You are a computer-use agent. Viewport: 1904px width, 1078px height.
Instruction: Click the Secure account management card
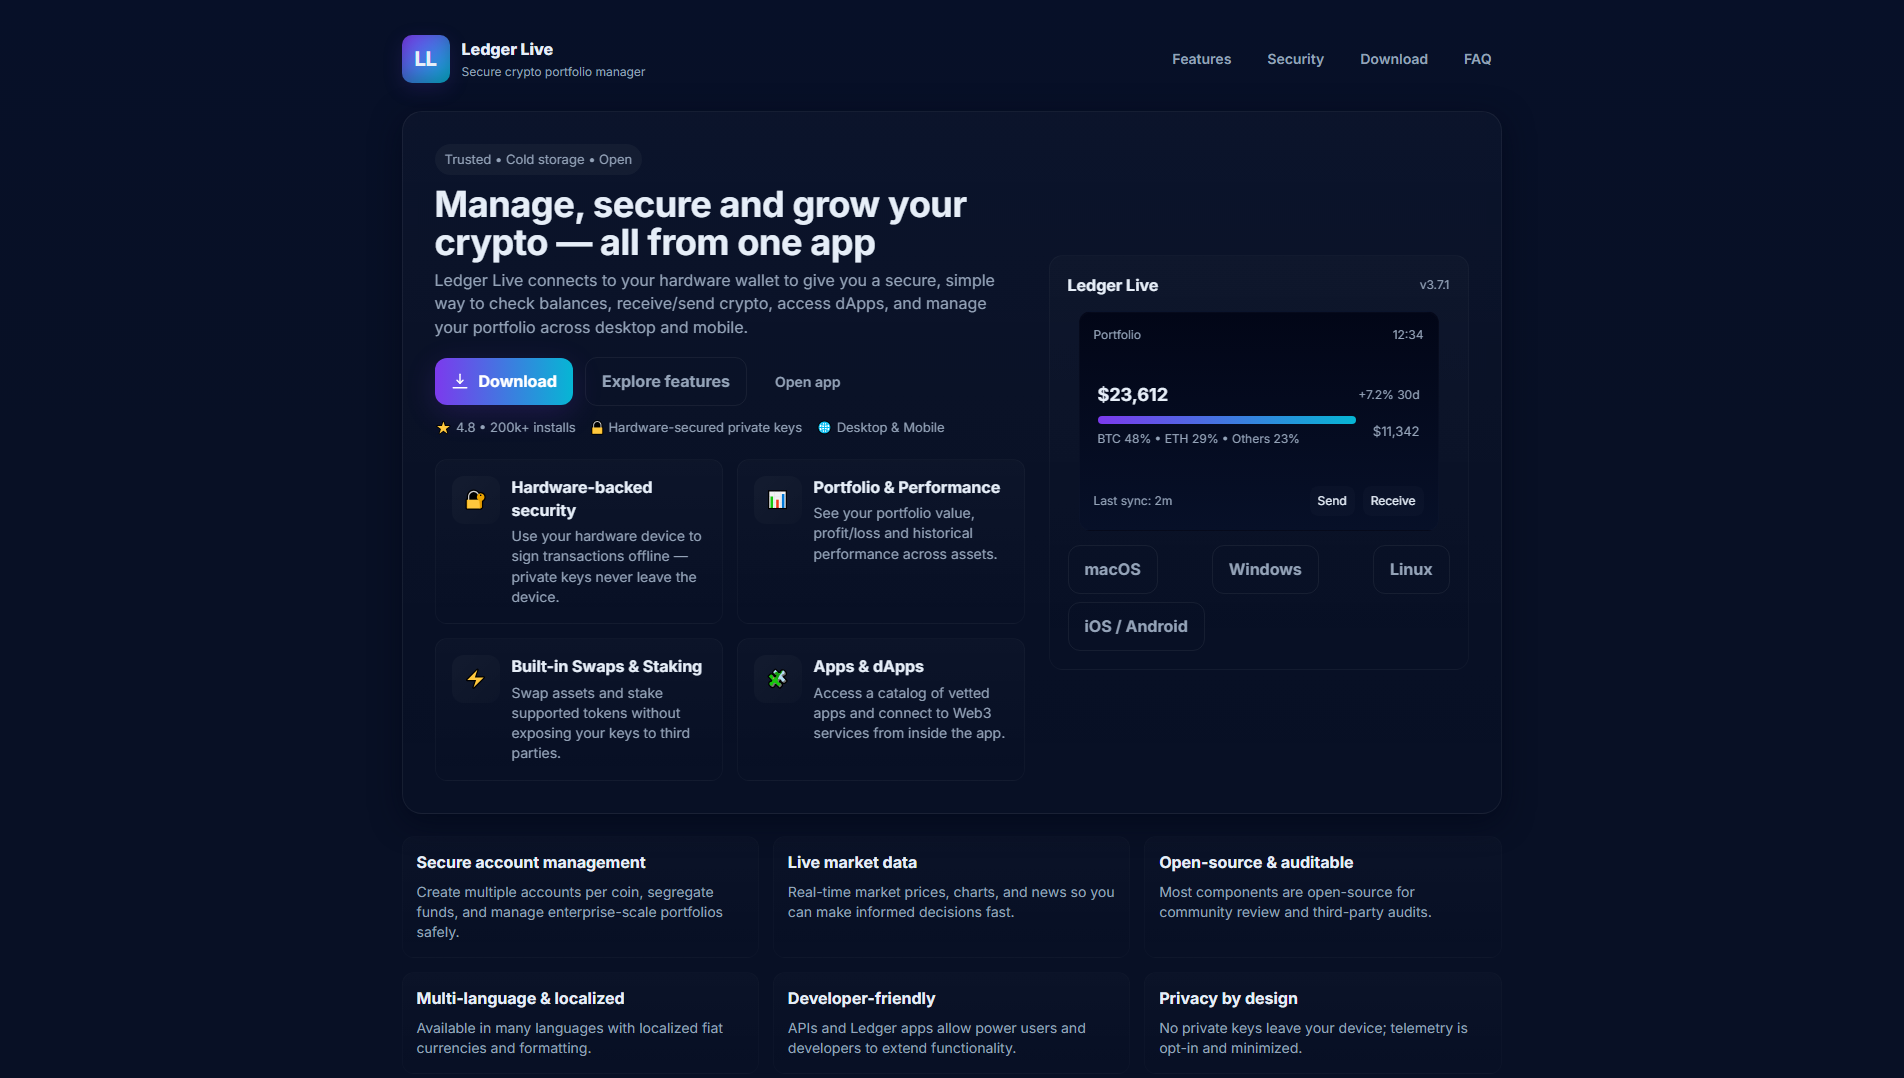[x=580, y=897]
